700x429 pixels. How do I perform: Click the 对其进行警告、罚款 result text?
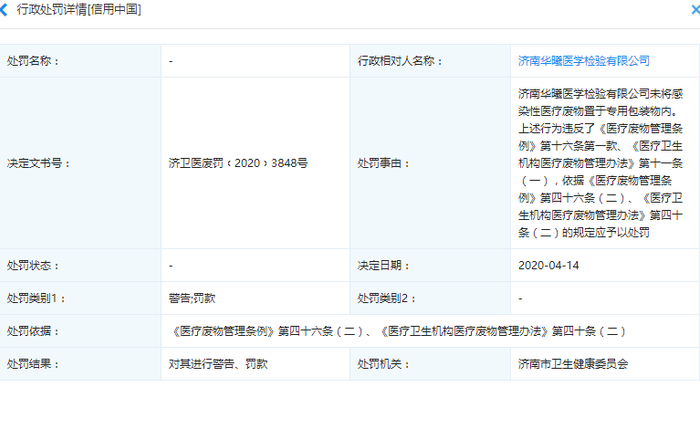tap(218, 364)
